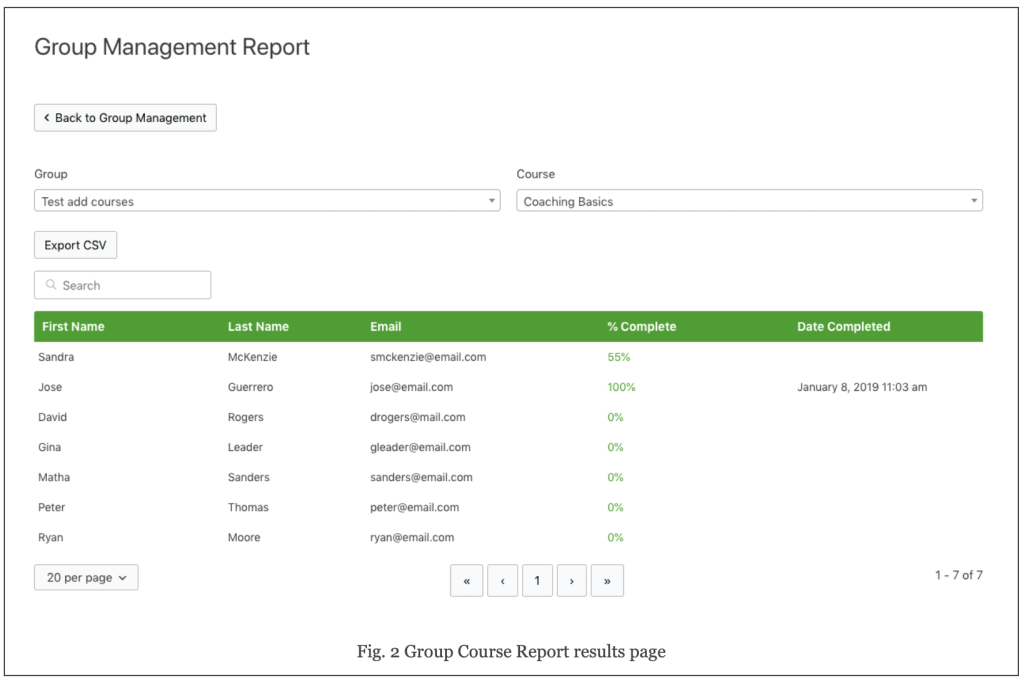1024x683 pixels.
Task: Click the 55% completion value
Action: (x=618, y=357)
